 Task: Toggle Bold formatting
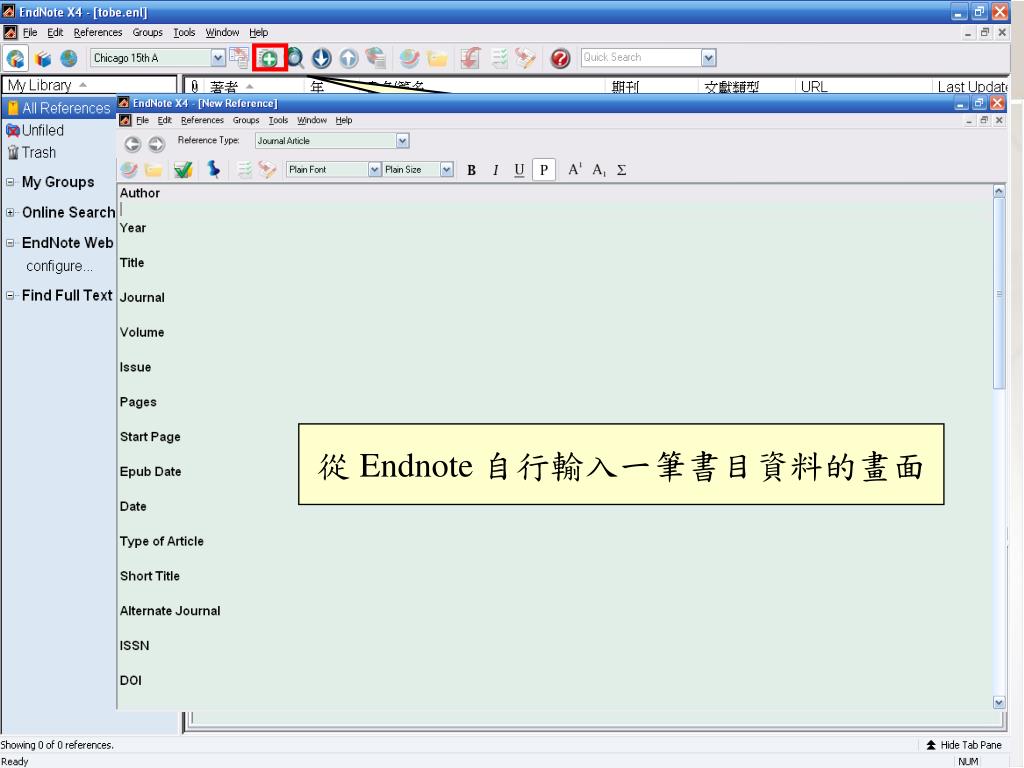coord(472,170)
